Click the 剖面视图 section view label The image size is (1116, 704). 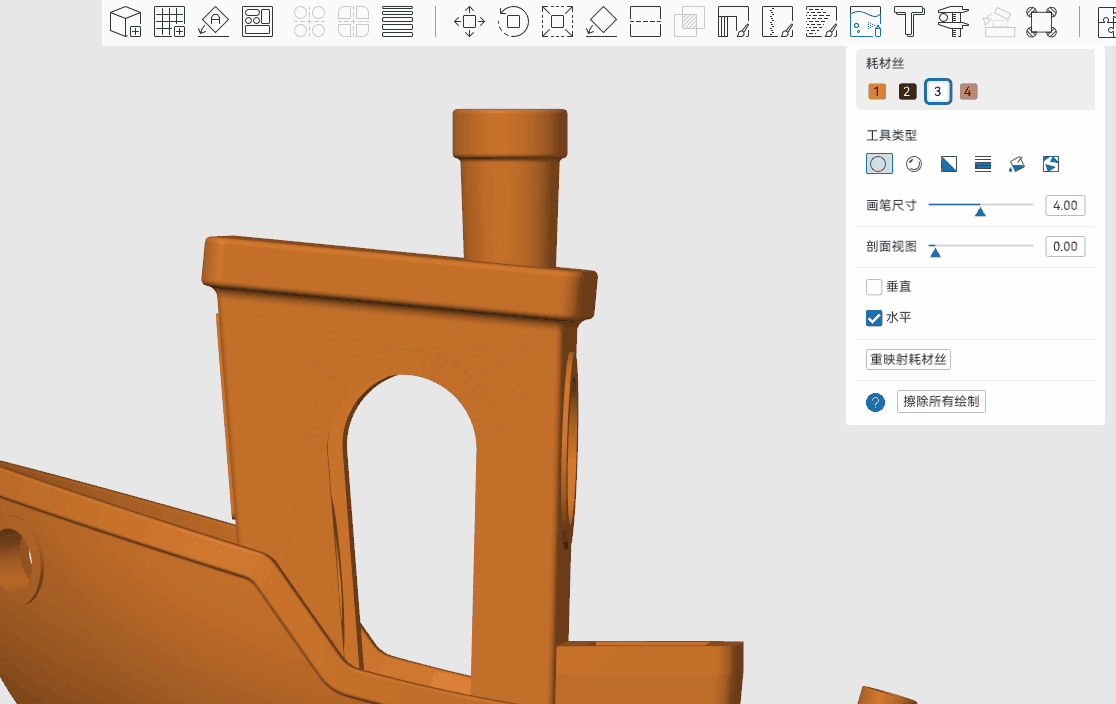click(891, 246)
